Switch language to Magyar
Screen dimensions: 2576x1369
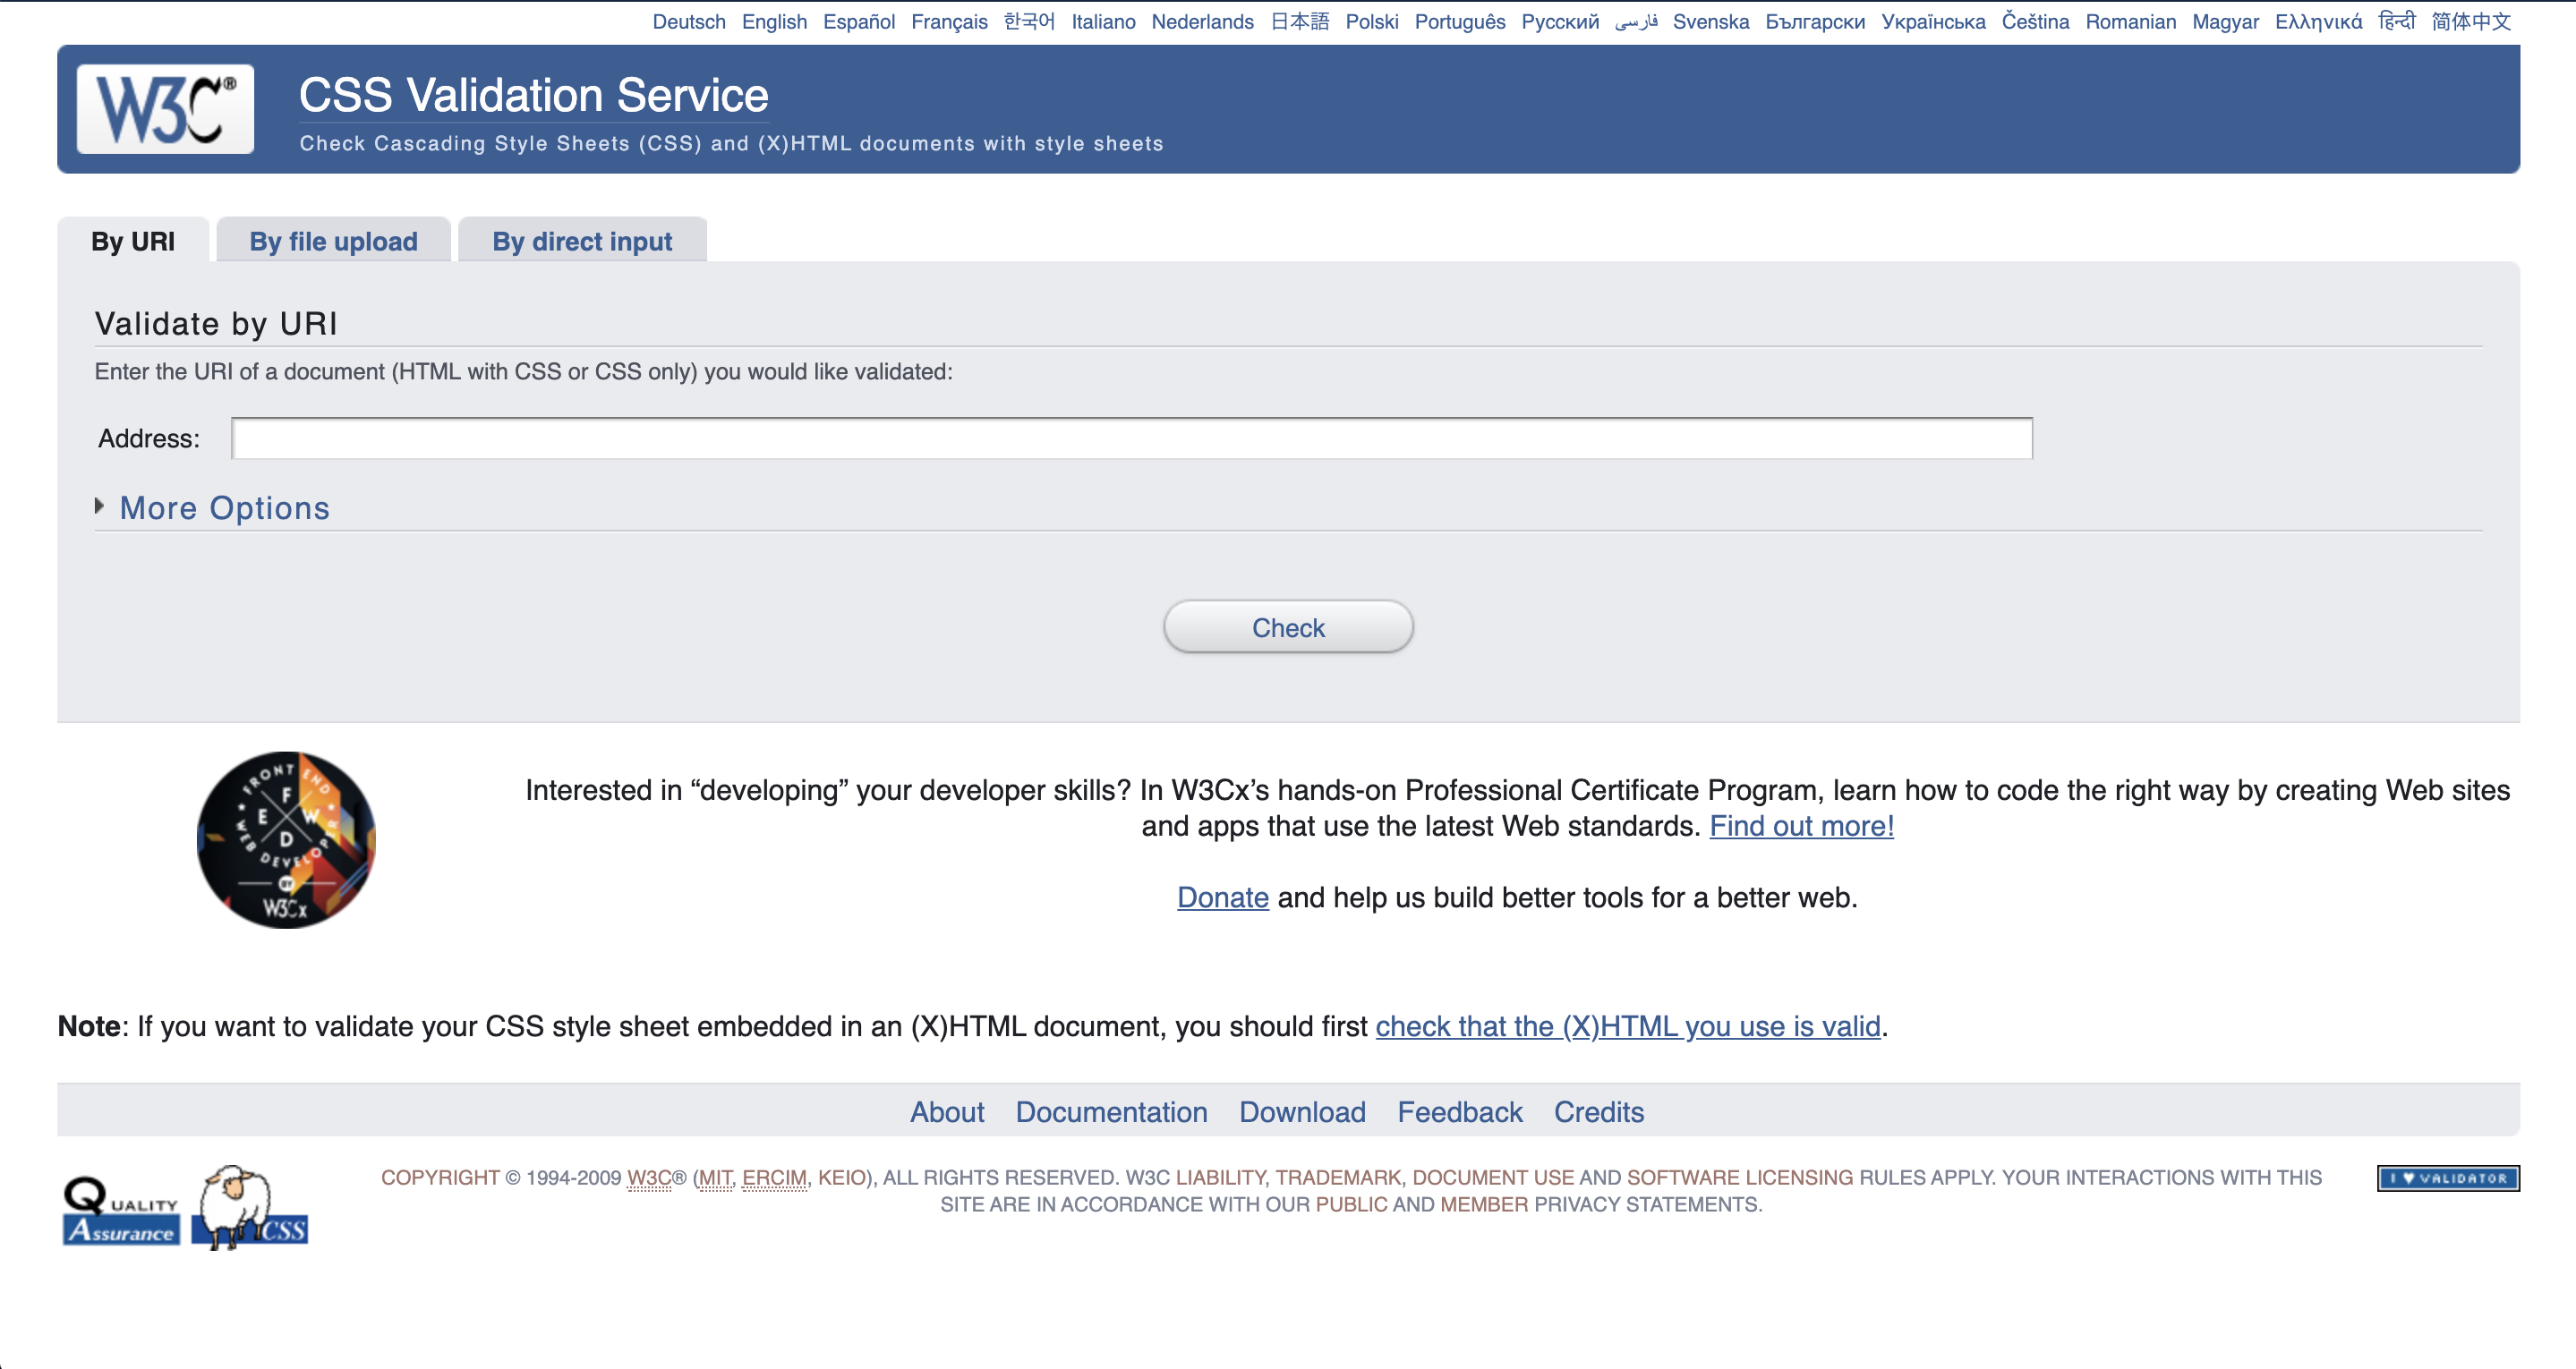pos(2225,22)
